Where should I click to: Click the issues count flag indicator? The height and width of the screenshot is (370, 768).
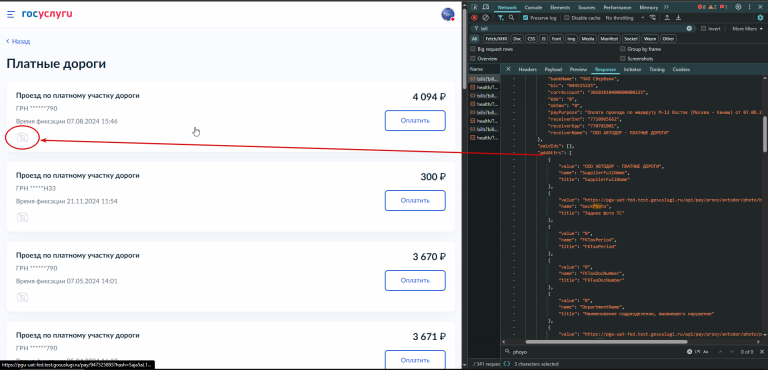click(x=723, y=7)
